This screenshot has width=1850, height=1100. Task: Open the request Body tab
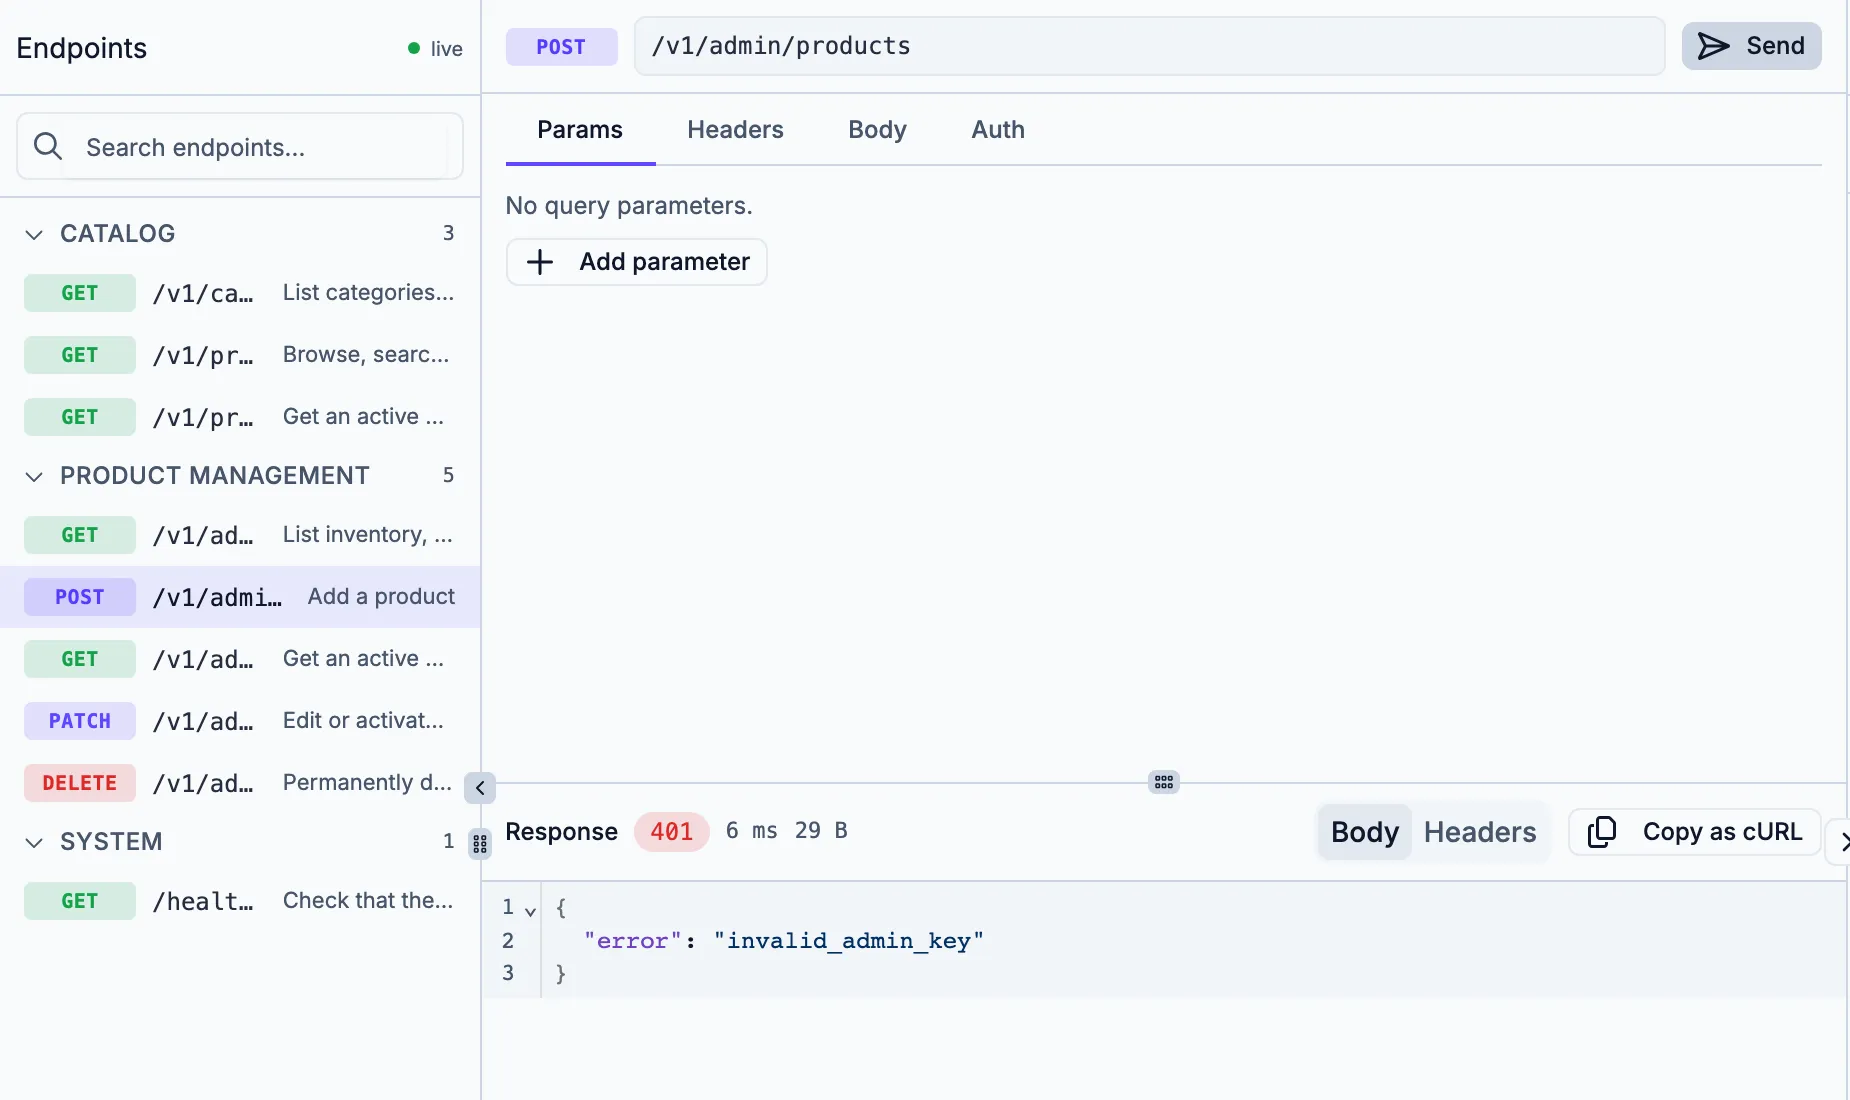tap(877, 130)
